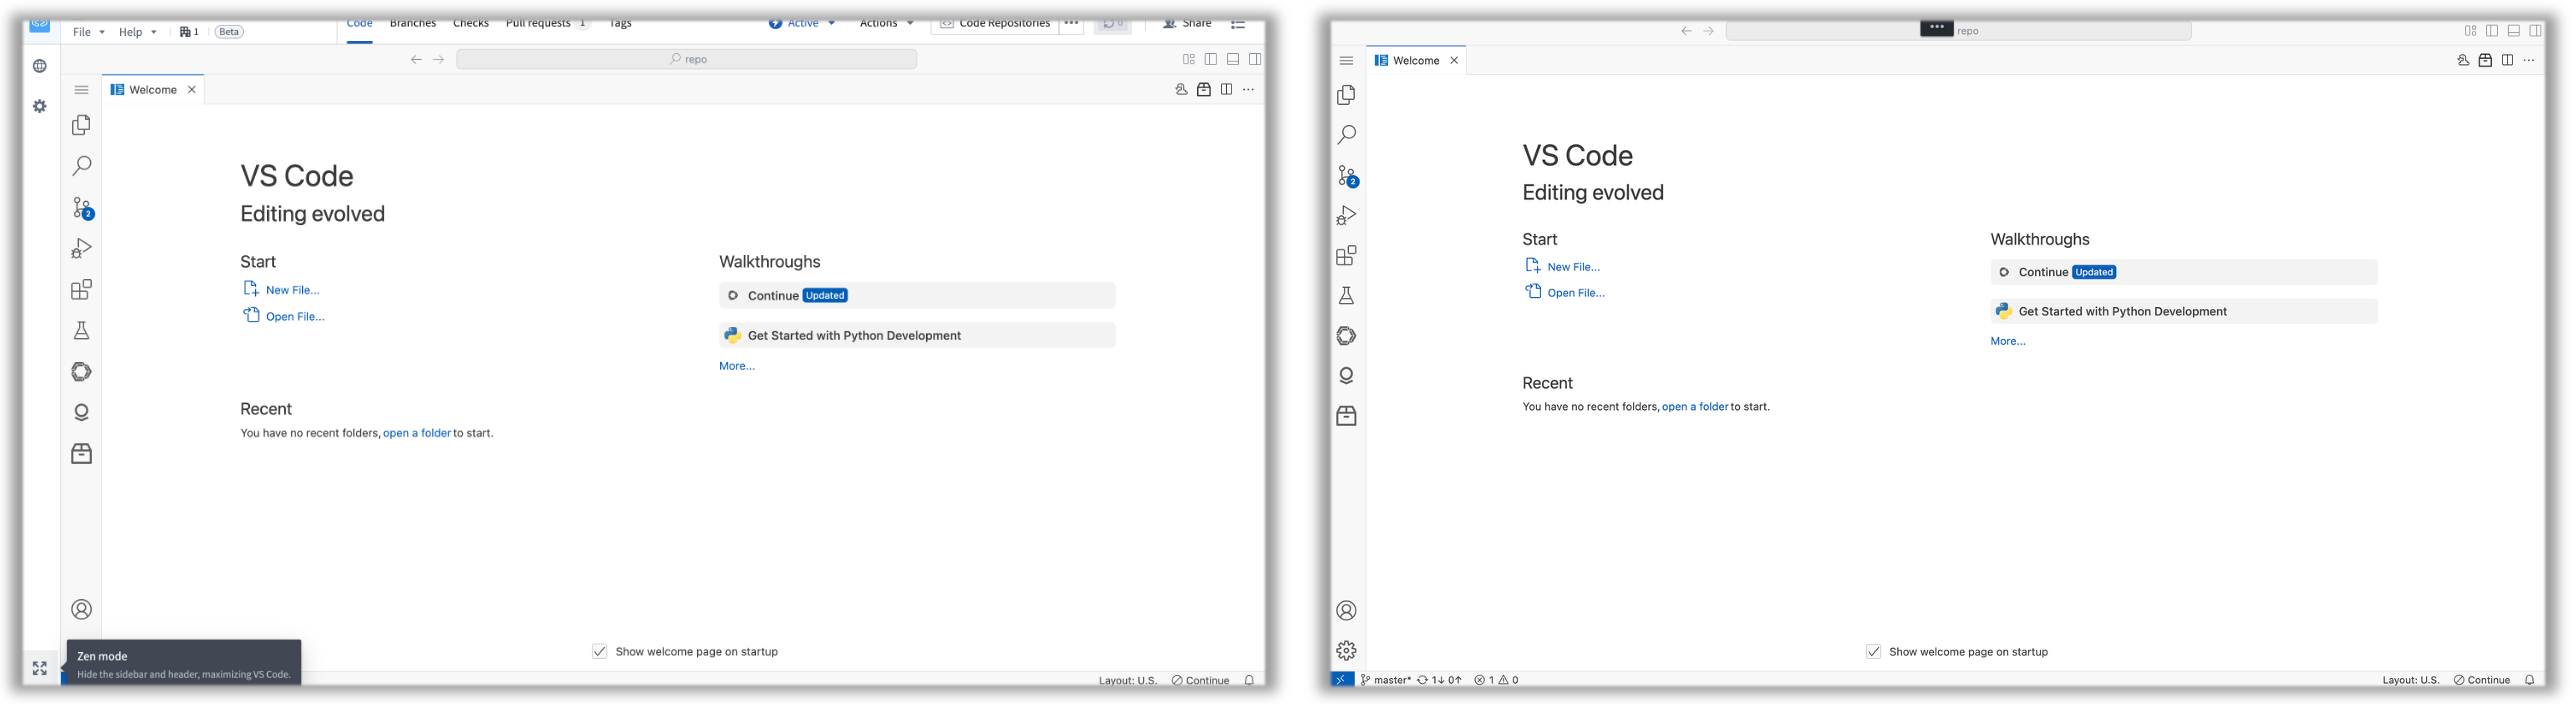This screenshot has width=2572, height=704.
Task: Open Run and Debug in left window
Action: [82, 248]
